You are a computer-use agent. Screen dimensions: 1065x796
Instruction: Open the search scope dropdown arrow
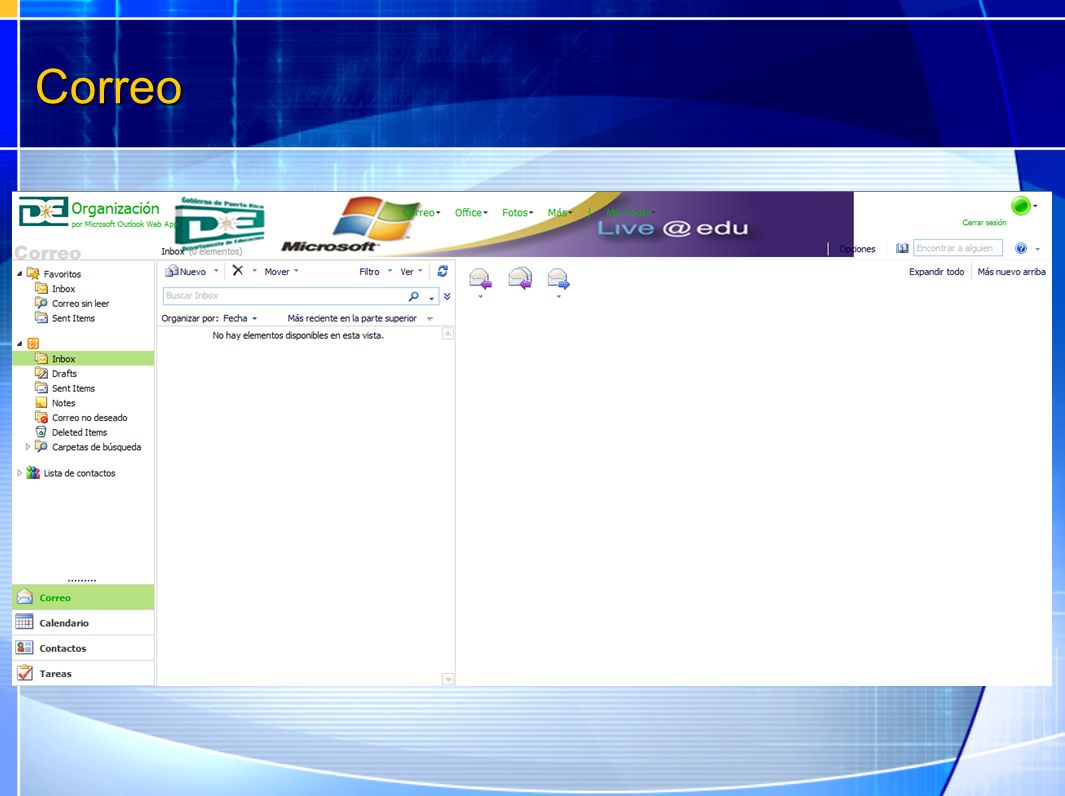click(431, 297)
